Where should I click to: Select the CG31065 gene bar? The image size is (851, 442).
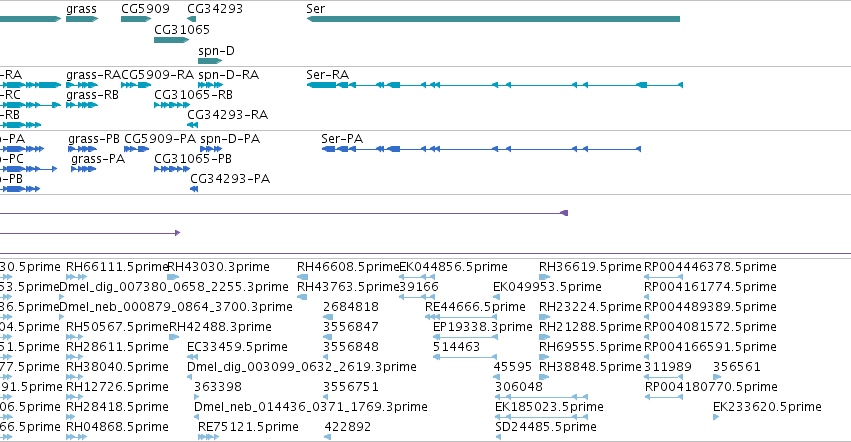172,40
